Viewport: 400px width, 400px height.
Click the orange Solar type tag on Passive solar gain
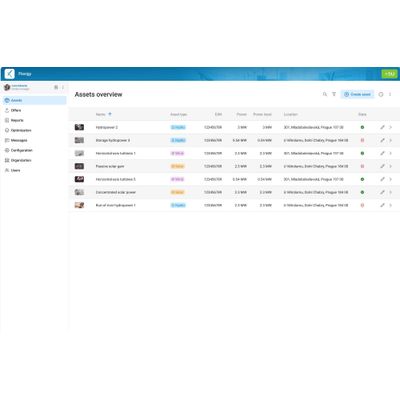pos(177,166)
